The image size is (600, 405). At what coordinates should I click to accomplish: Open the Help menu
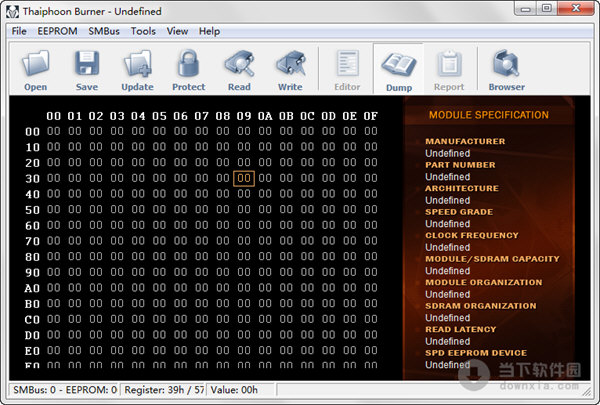209,31
